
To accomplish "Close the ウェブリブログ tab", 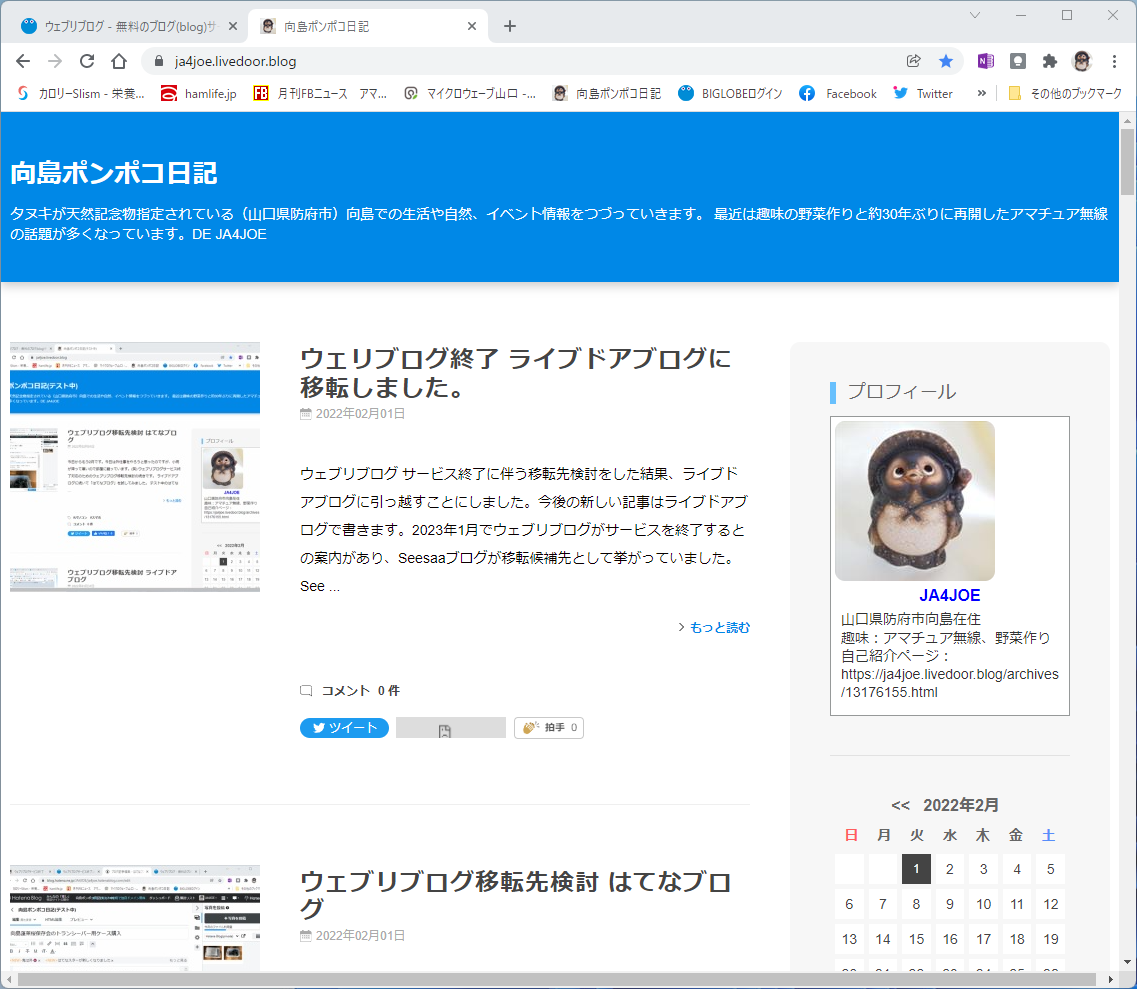I will coord(233,26).
